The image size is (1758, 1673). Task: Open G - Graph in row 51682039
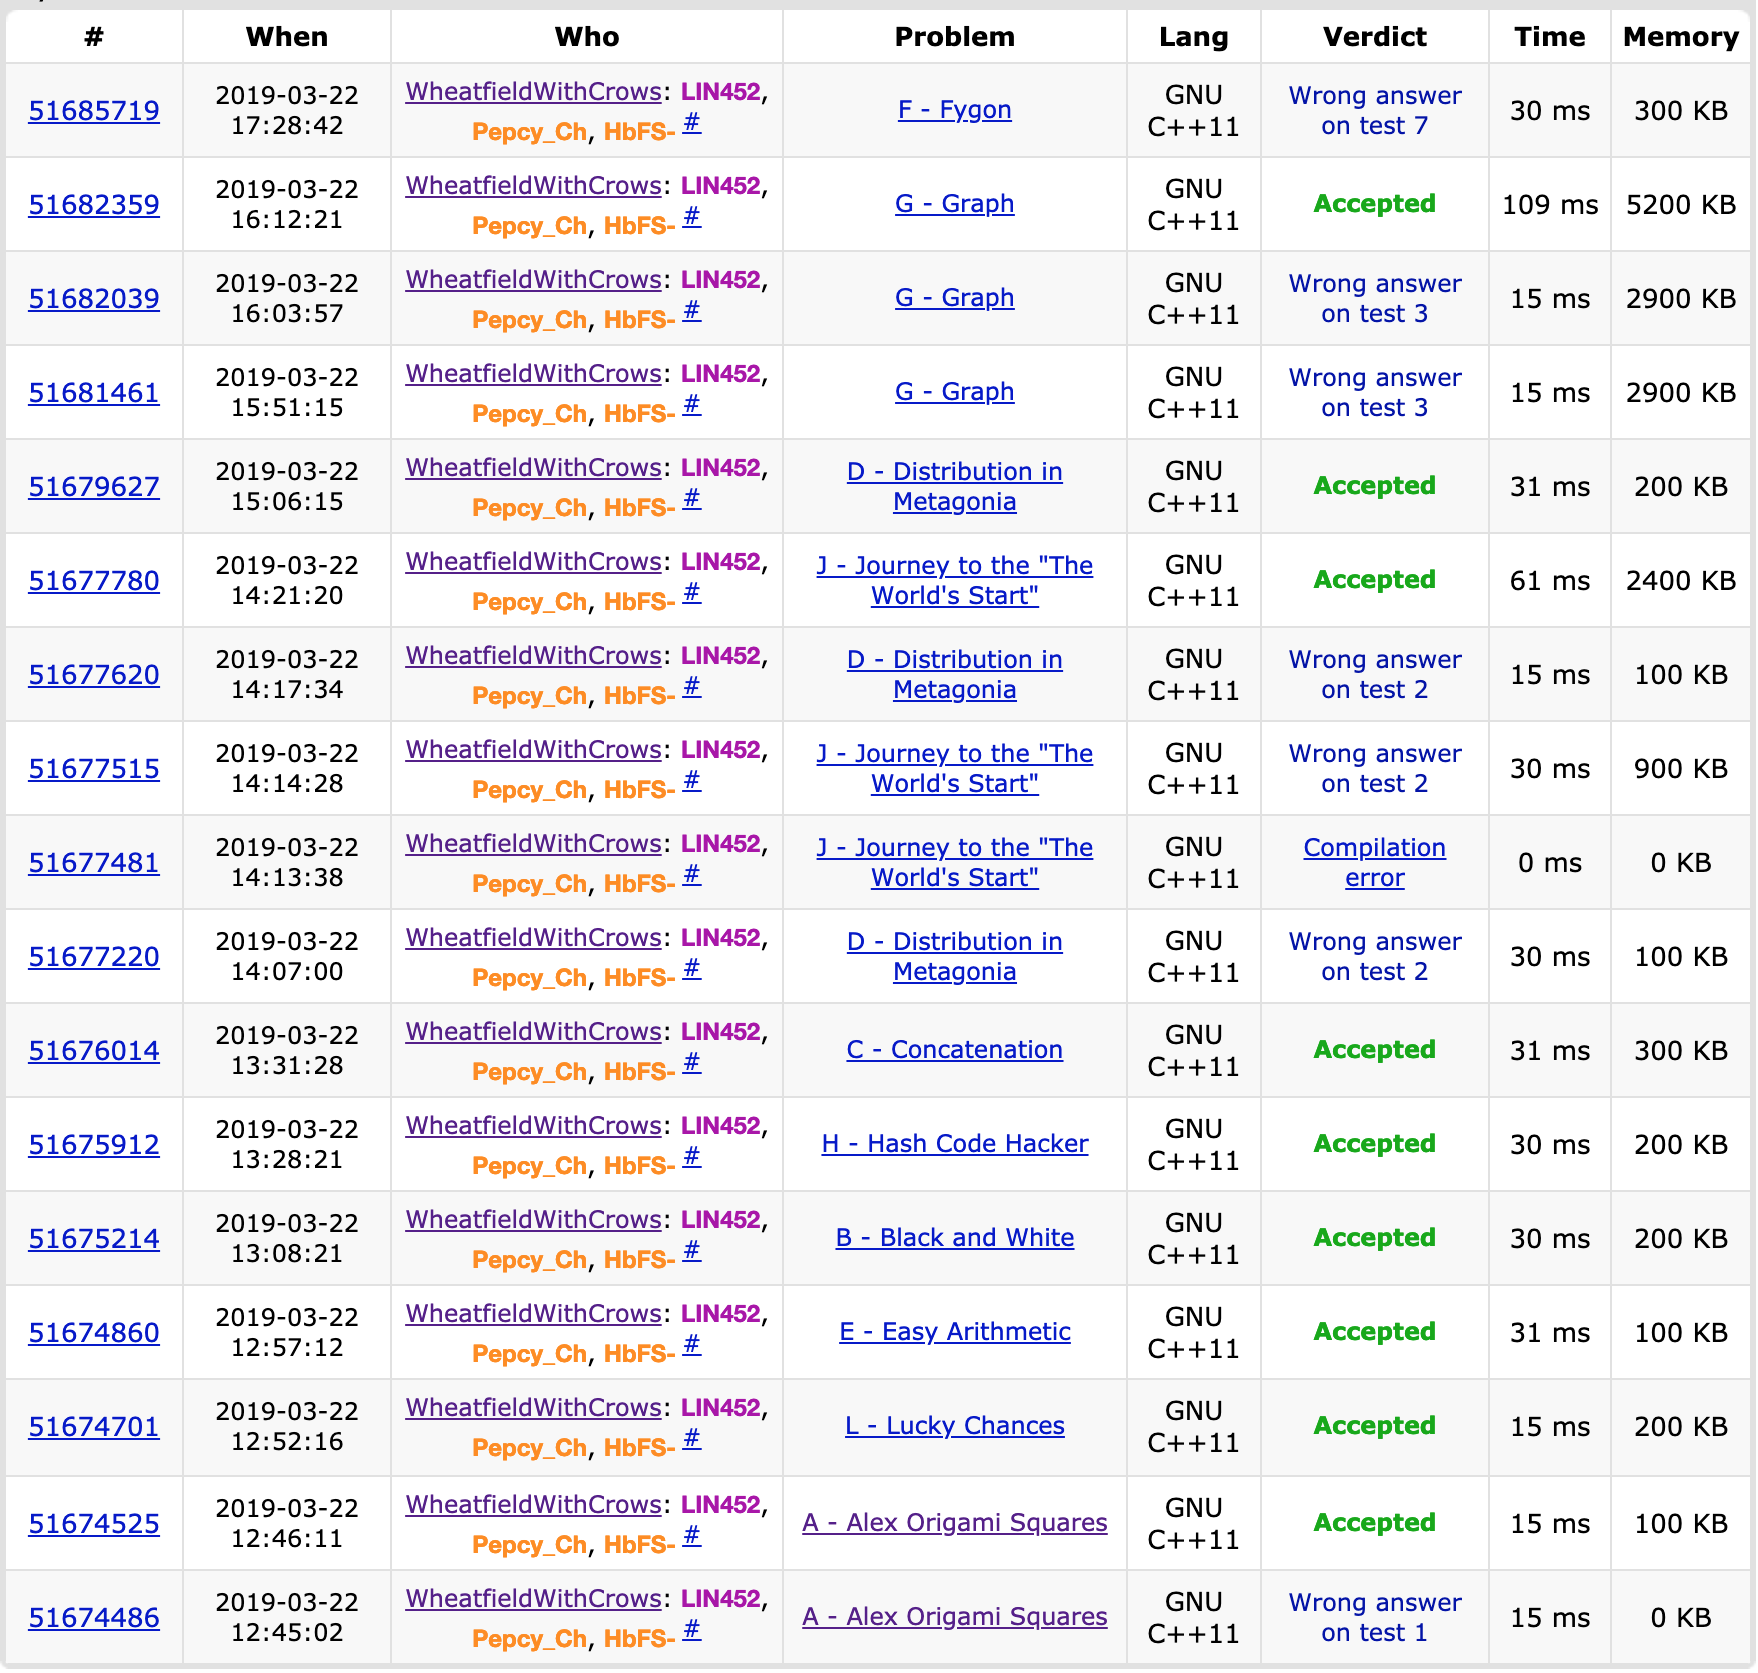[954, 298]
